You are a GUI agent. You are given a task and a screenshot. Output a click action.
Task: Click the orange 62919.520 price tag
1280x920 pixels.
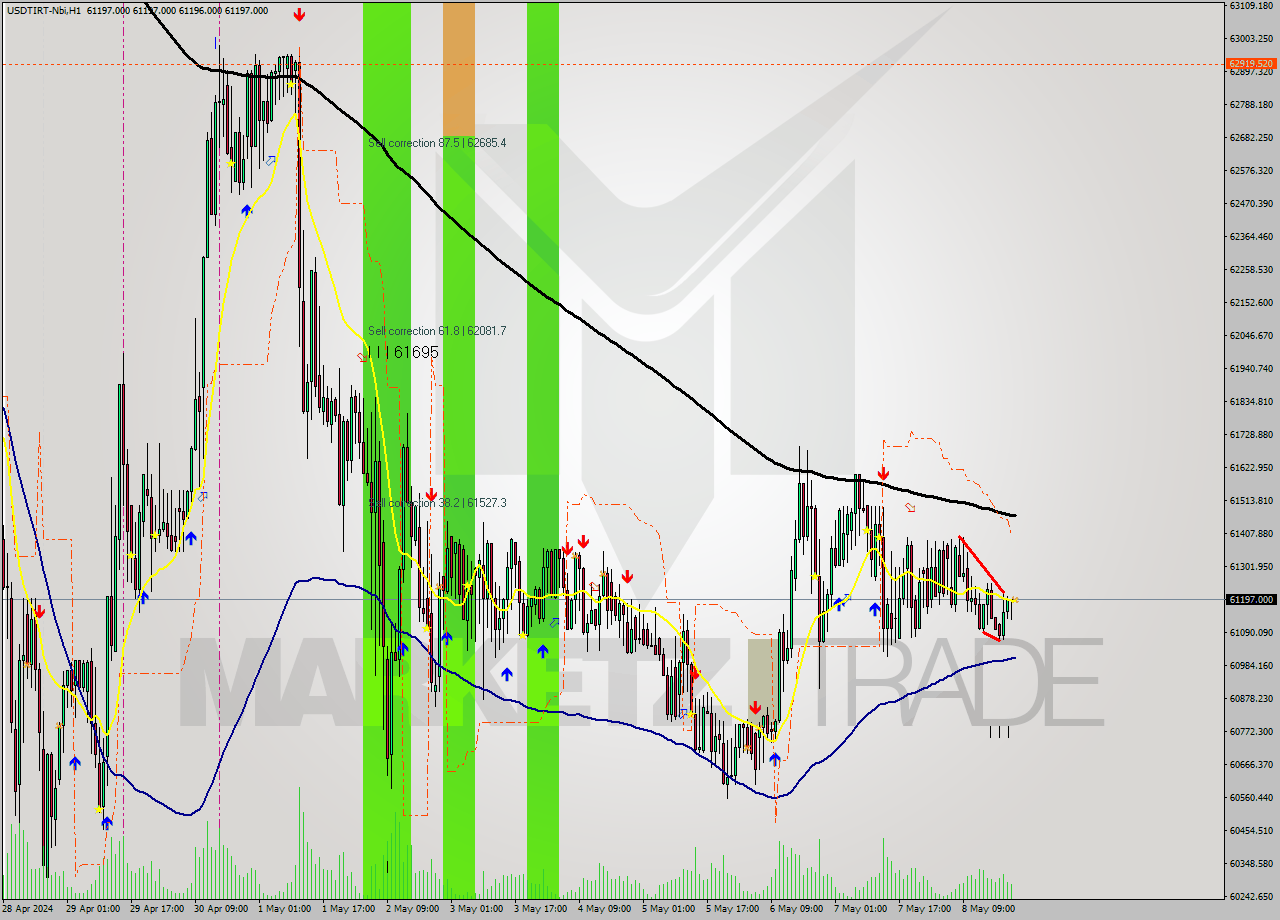[x=1251, y=63]
